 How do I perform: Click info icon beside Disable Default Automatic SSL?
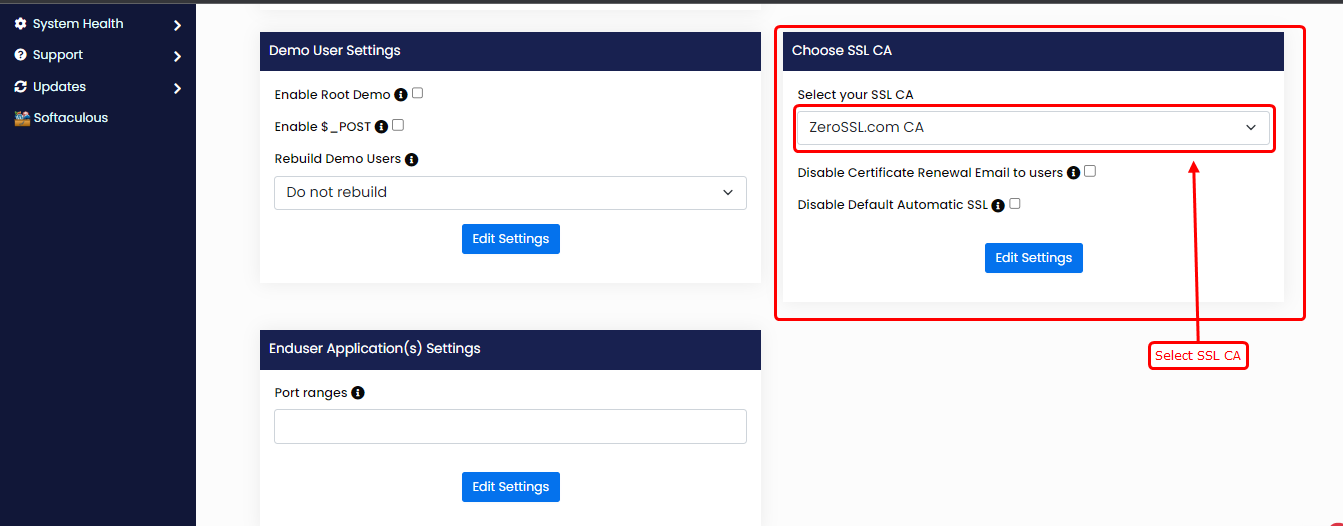coord(998,205)
